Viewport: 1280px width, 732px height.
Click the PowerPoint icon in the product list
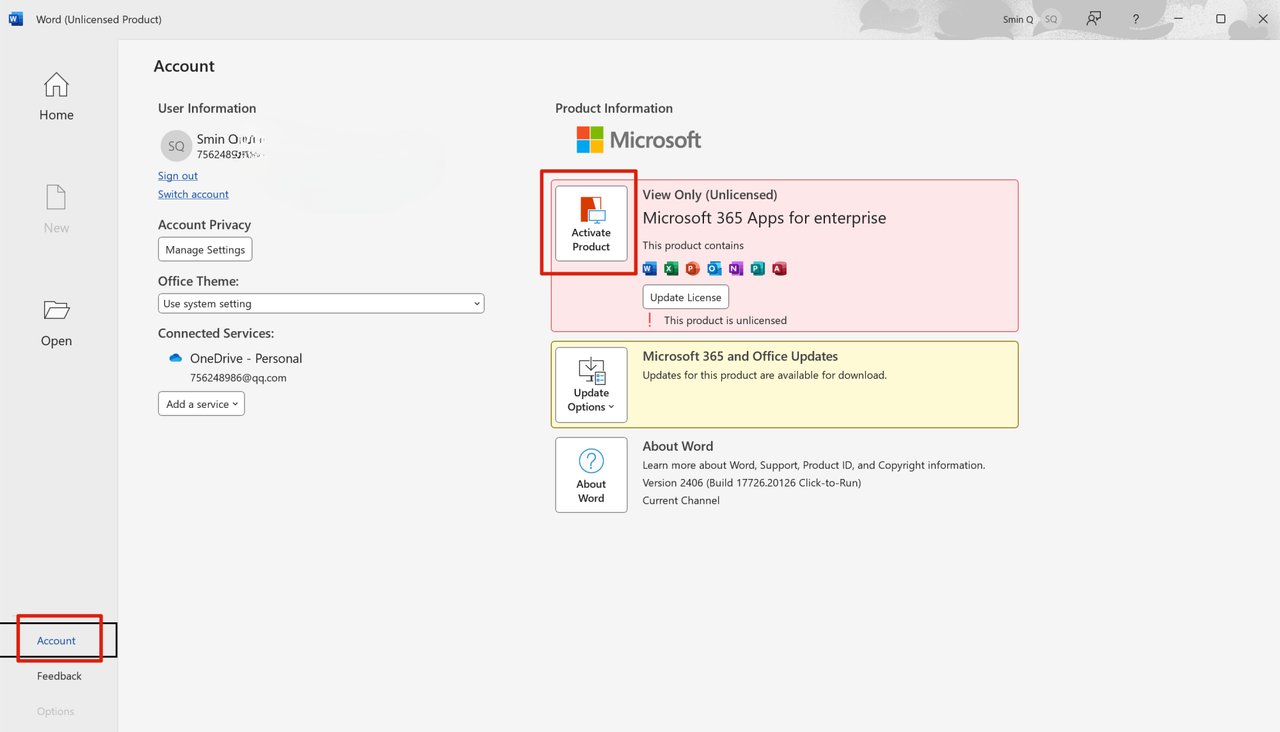point(692,268)
